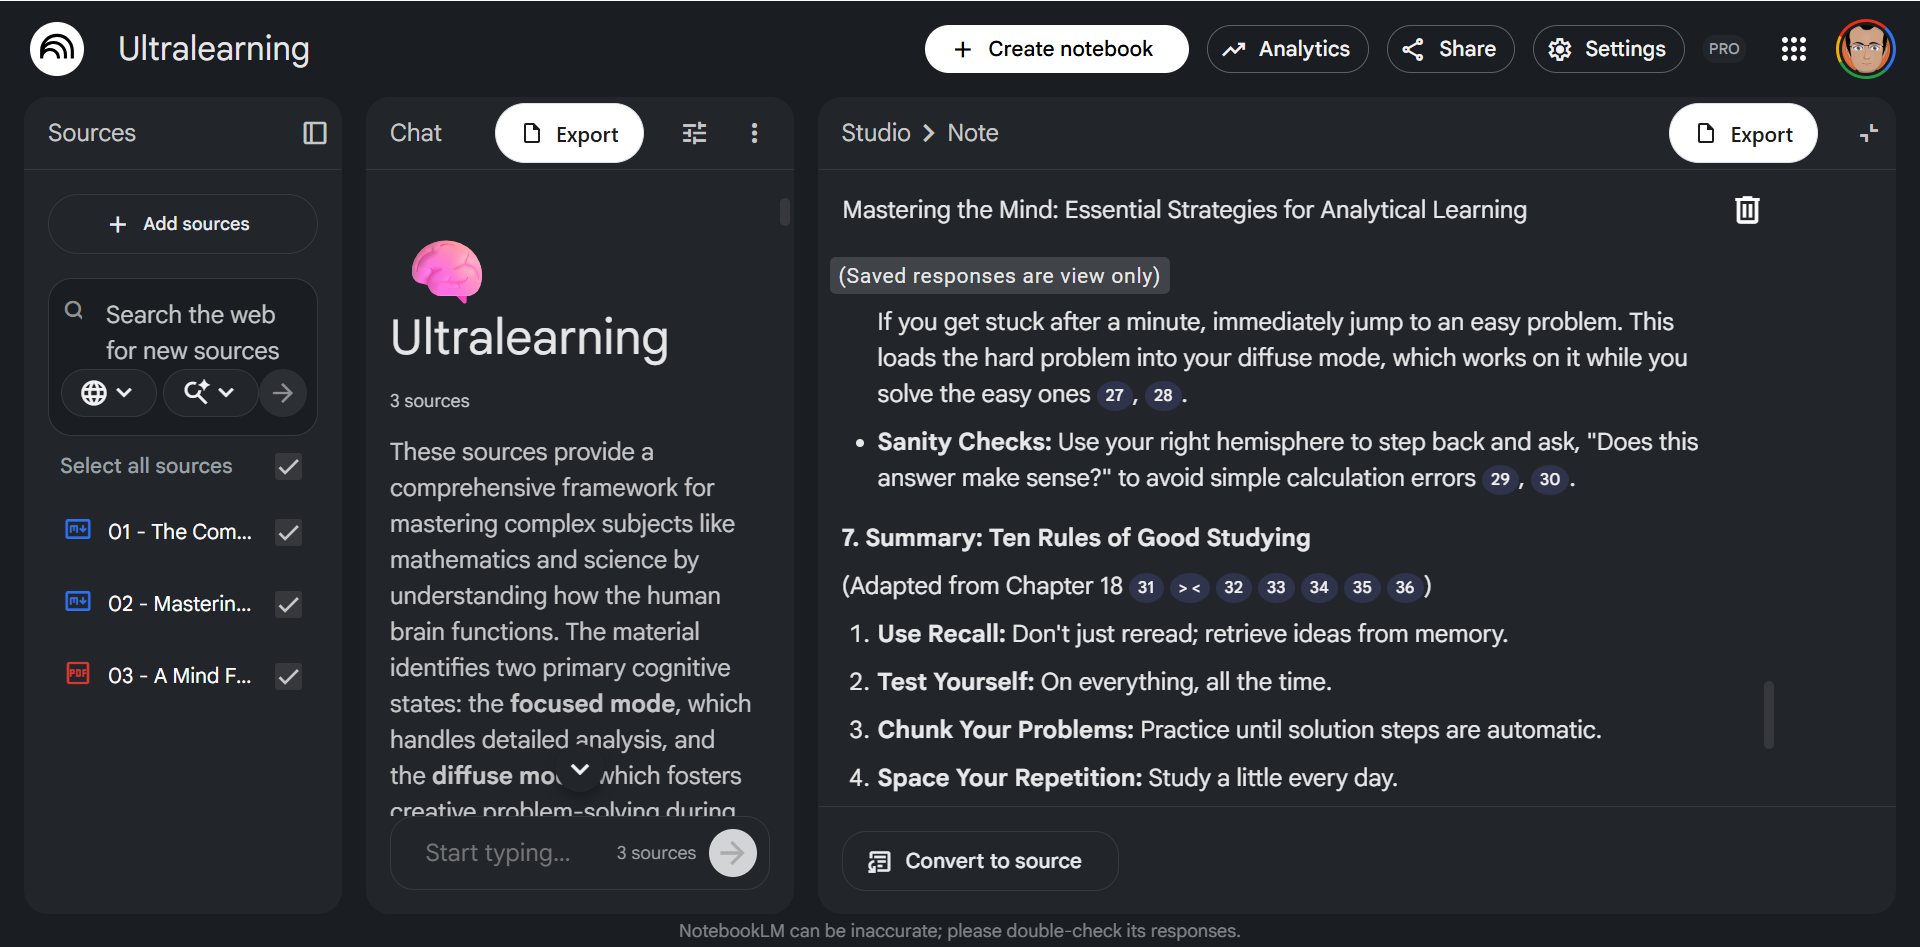Open the Google apps grid
Image resolution: width=1920 pixels, height=947 pixels.
tap(1794, 49)
